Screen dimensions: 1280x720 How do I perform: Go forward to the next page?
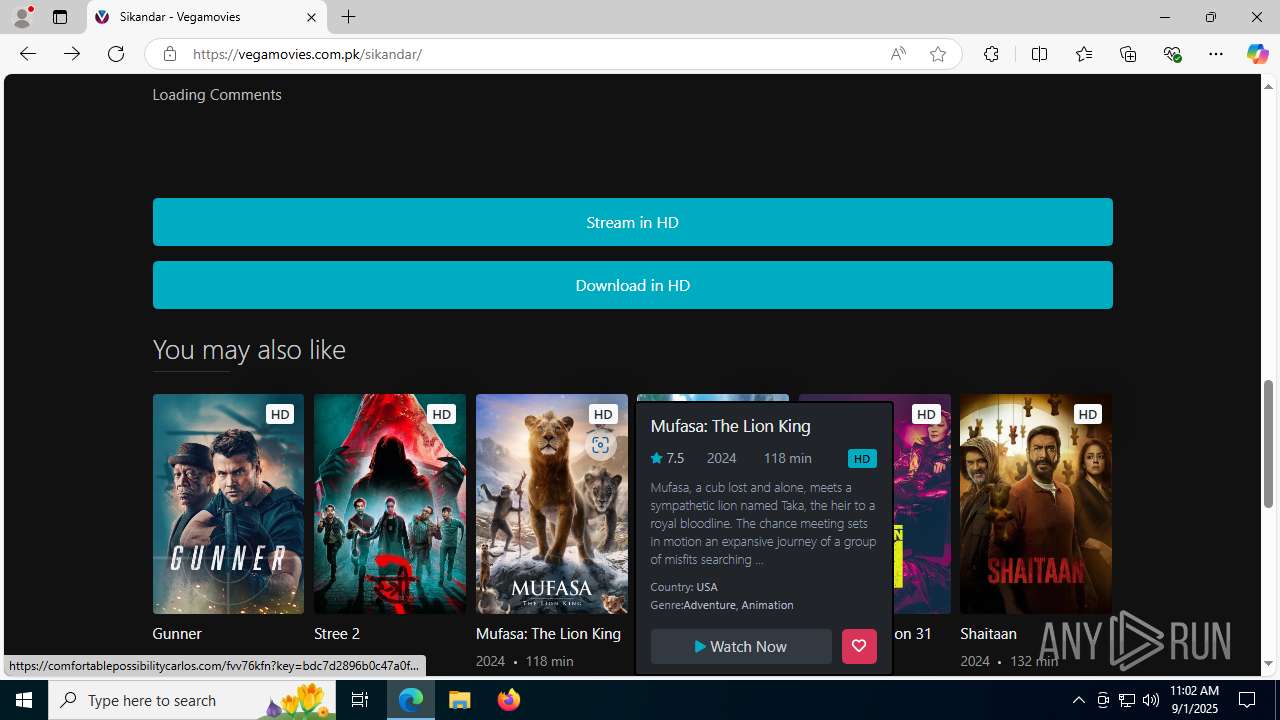point(72,54)
